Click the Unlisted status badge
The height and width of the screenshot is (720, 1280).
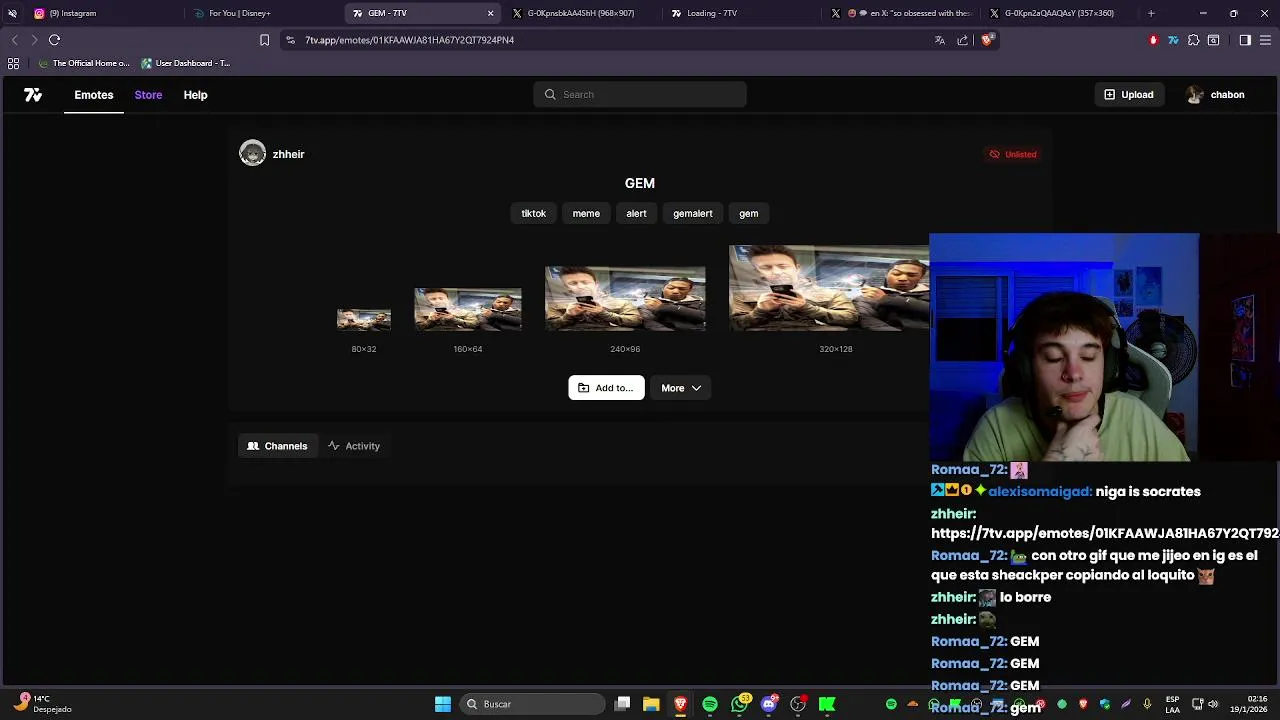pyautogui.click(x=1013, y=154)
